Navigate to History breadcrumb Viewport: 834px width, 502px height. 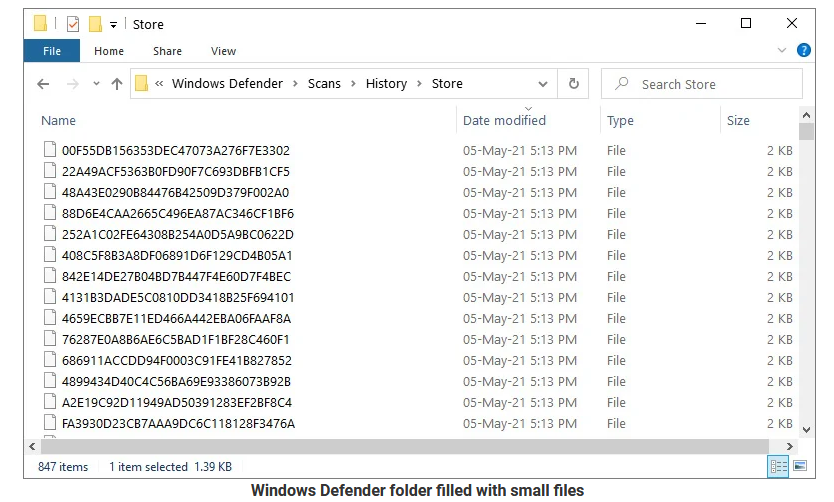386,83
